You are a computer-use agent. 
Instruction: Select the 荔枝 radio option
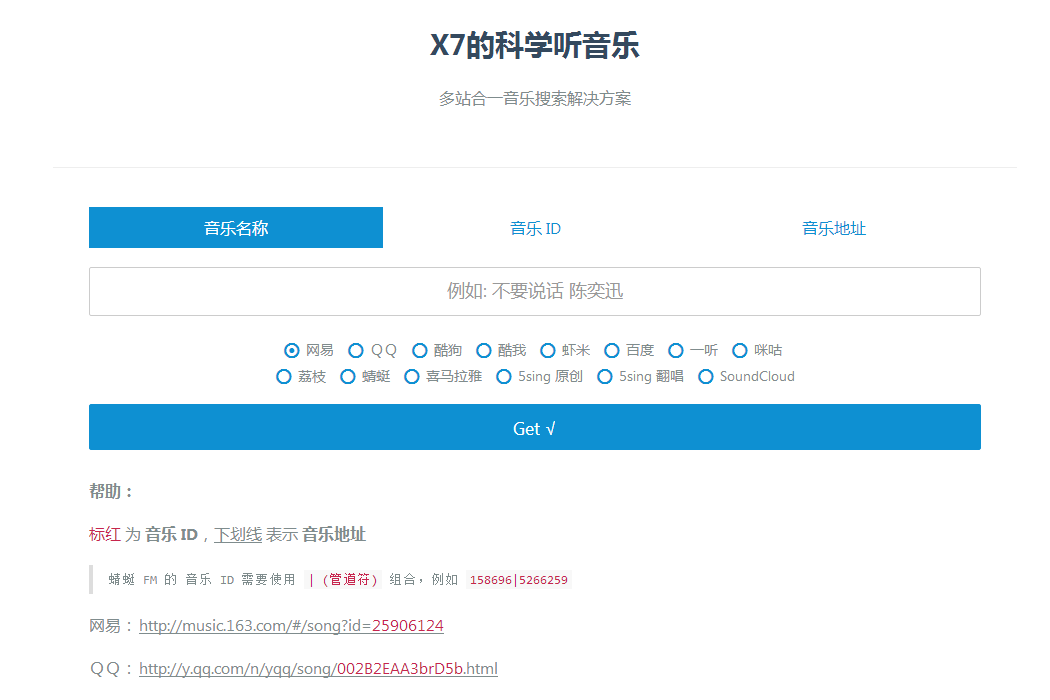[283, 376]
